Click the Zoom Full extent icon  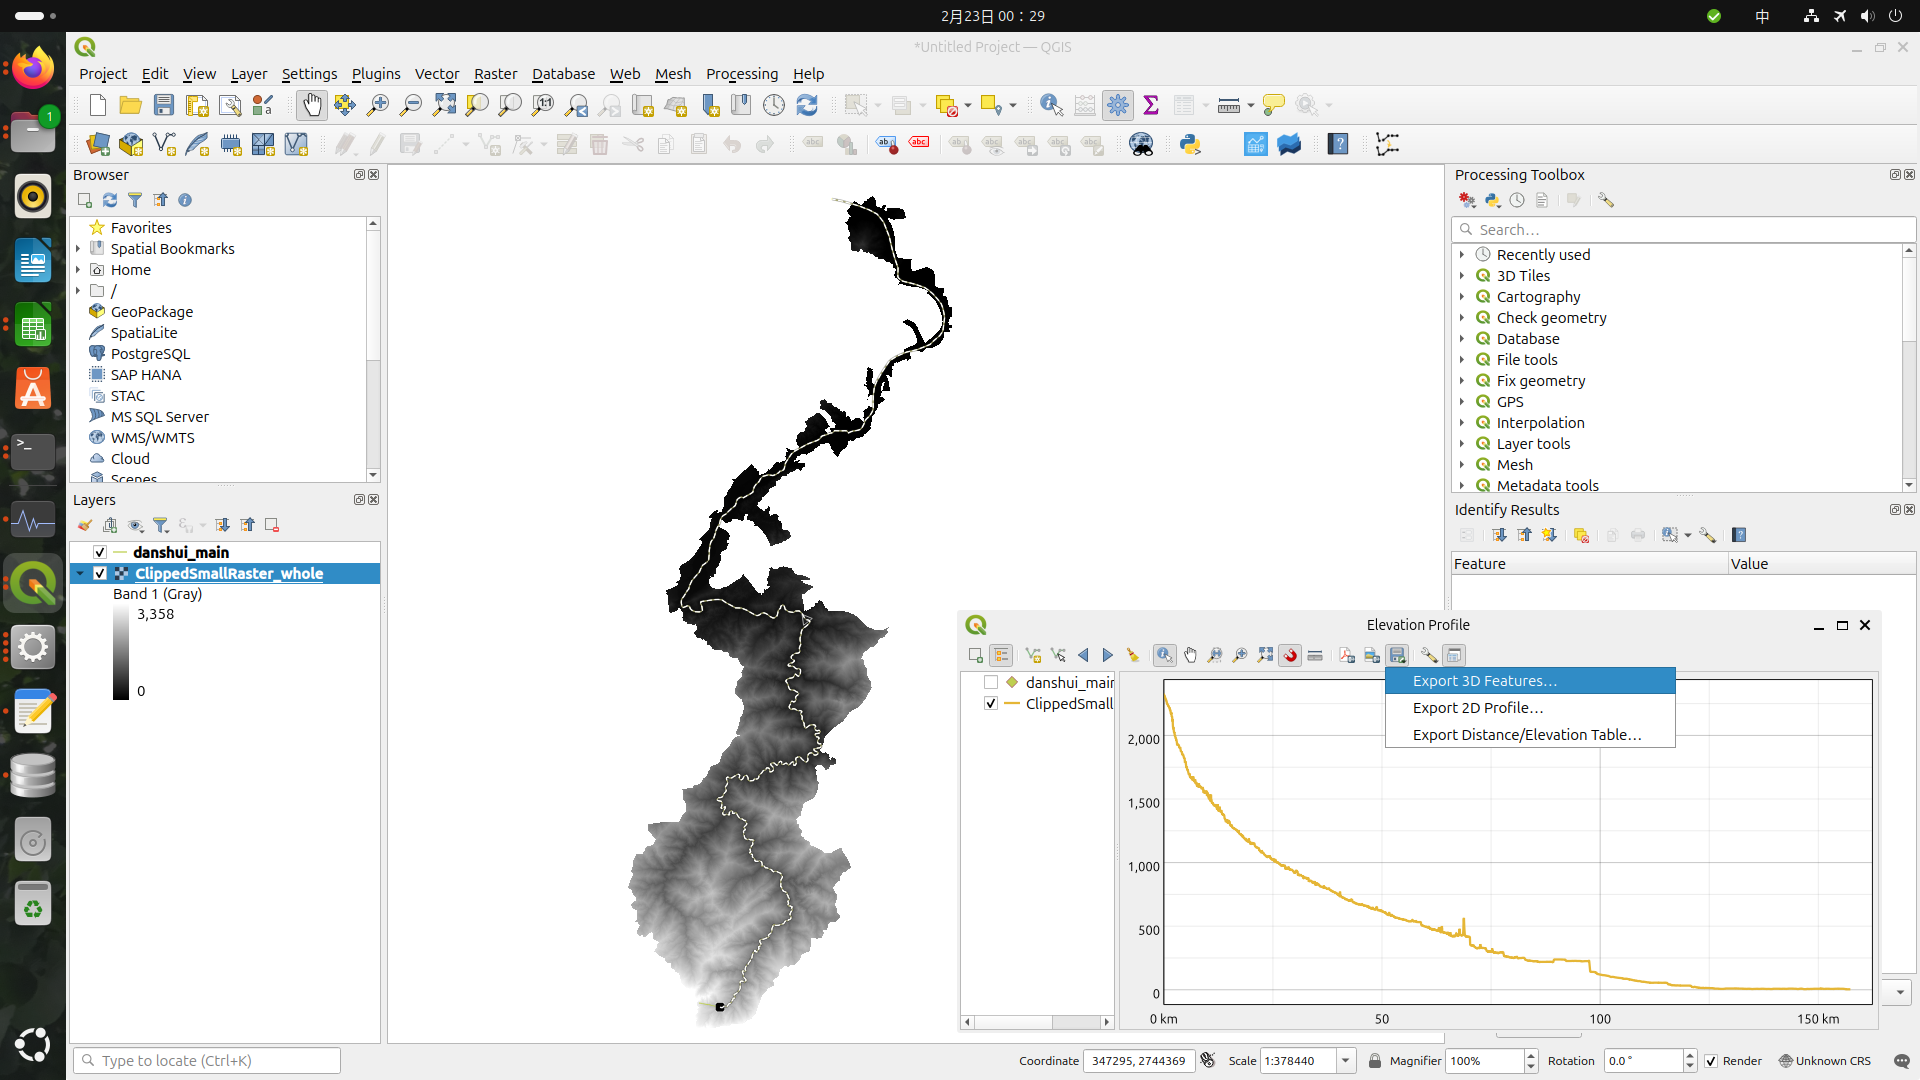pos(444,105)
